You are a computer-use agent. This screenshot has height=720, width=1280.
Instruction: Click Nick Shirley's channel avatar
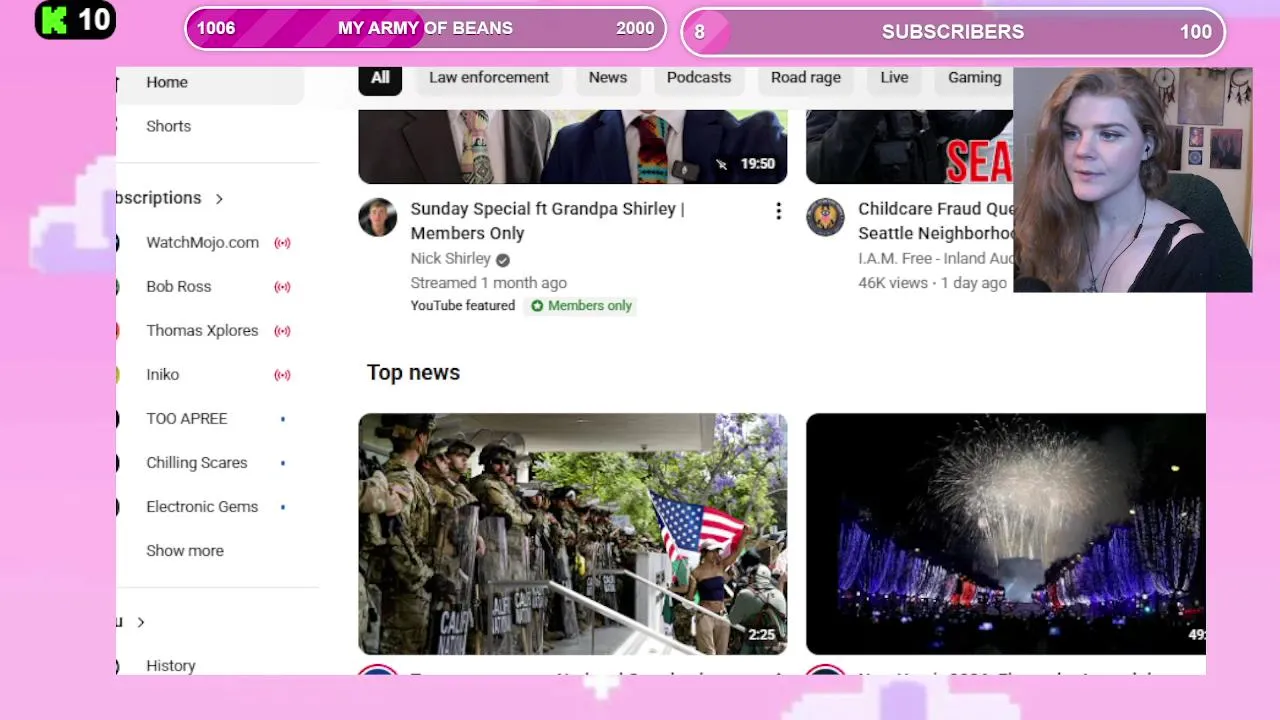click(378, 217)
